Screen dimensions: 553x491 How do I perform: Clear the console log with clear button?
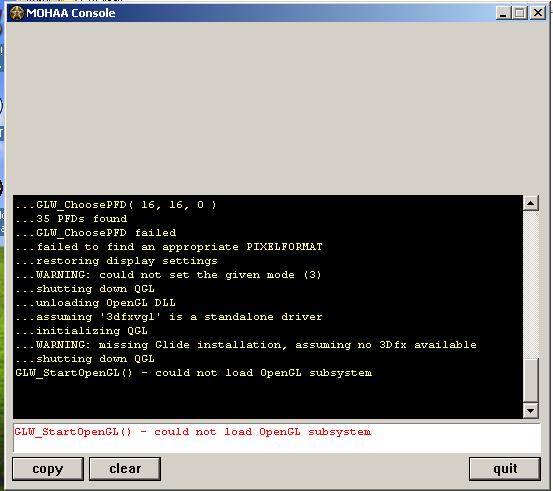coord(125,469)
